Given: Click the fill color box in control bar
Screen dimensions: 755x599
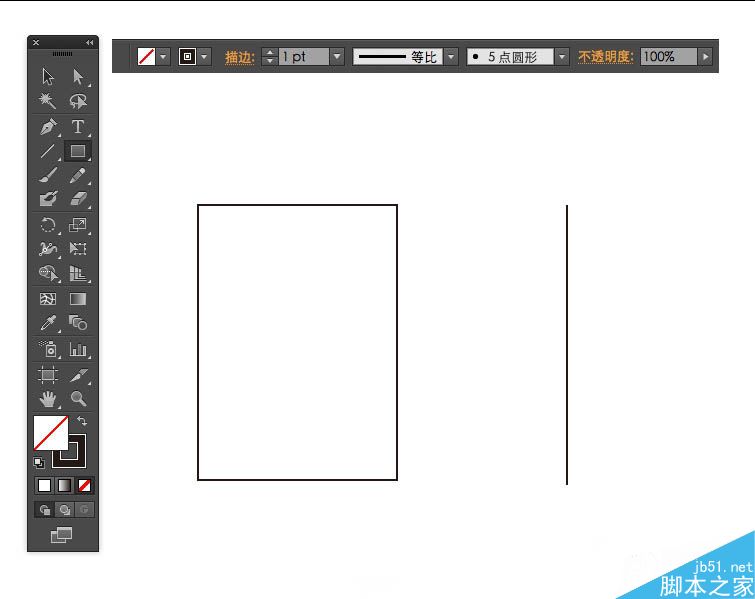Looking at the screenshot, I should point(146,56).
